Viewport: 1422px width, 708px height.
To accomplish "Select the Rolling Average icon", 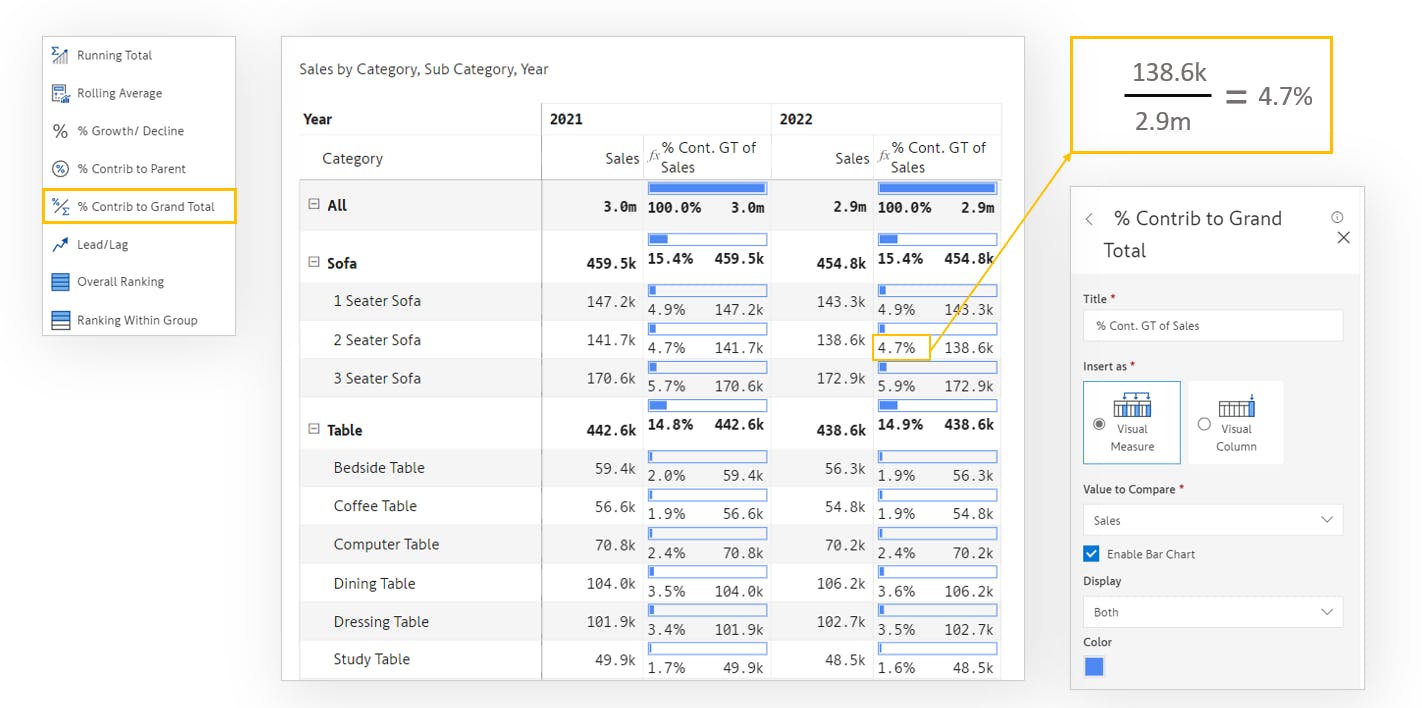I will (60, 93).
